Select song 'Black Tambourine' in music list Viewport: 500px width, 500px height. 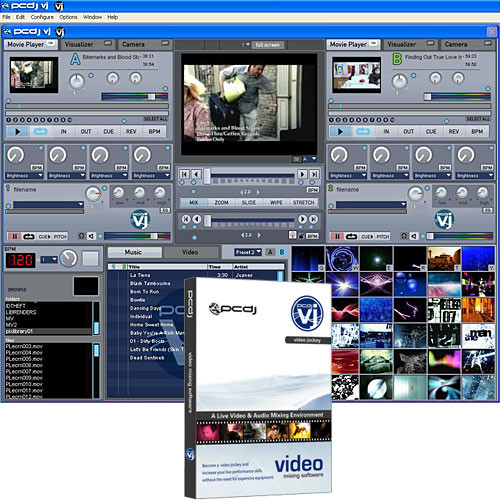tap(150, 283)
